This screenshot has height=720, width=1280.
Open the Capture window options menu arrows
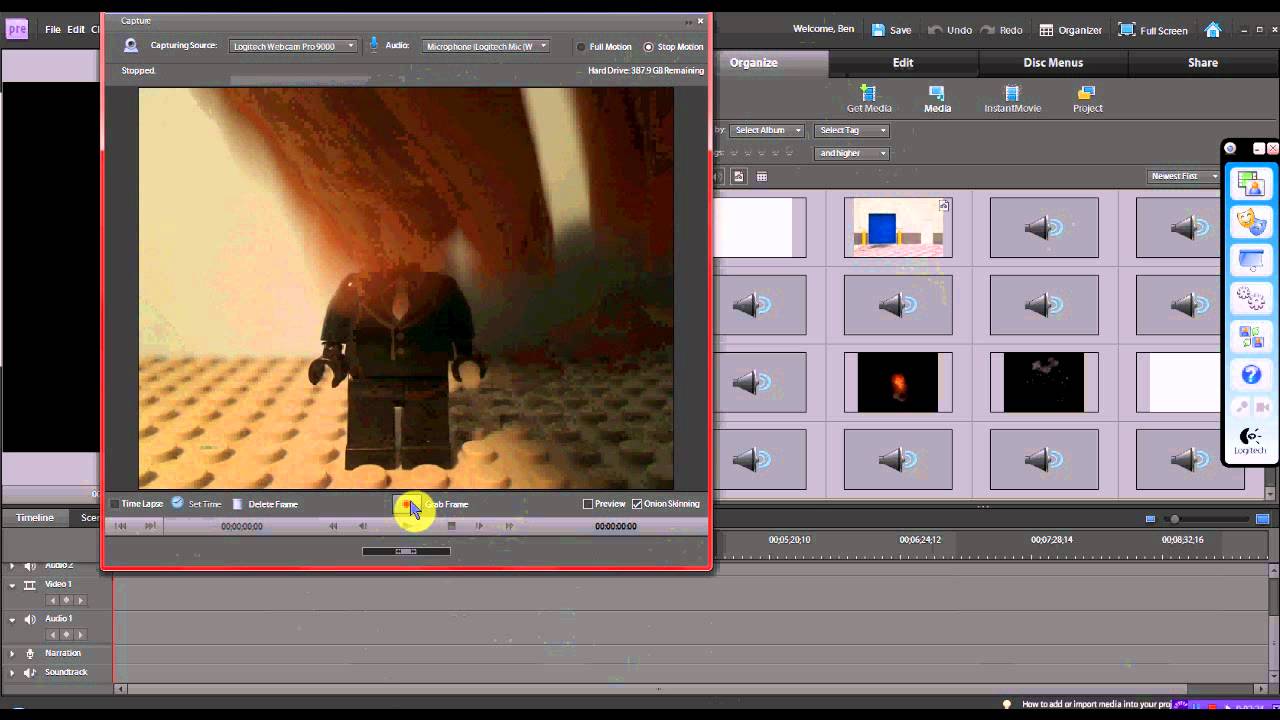point(688,21)
